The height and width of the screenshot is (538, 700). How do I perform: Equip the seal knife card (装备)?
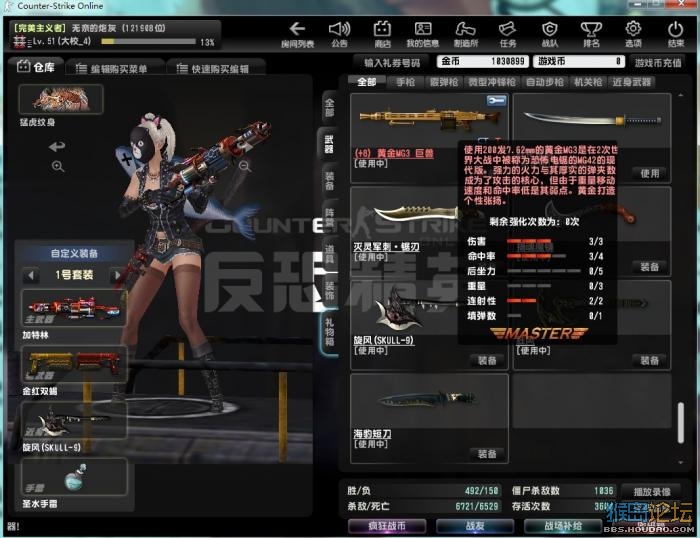click(487, 454)
